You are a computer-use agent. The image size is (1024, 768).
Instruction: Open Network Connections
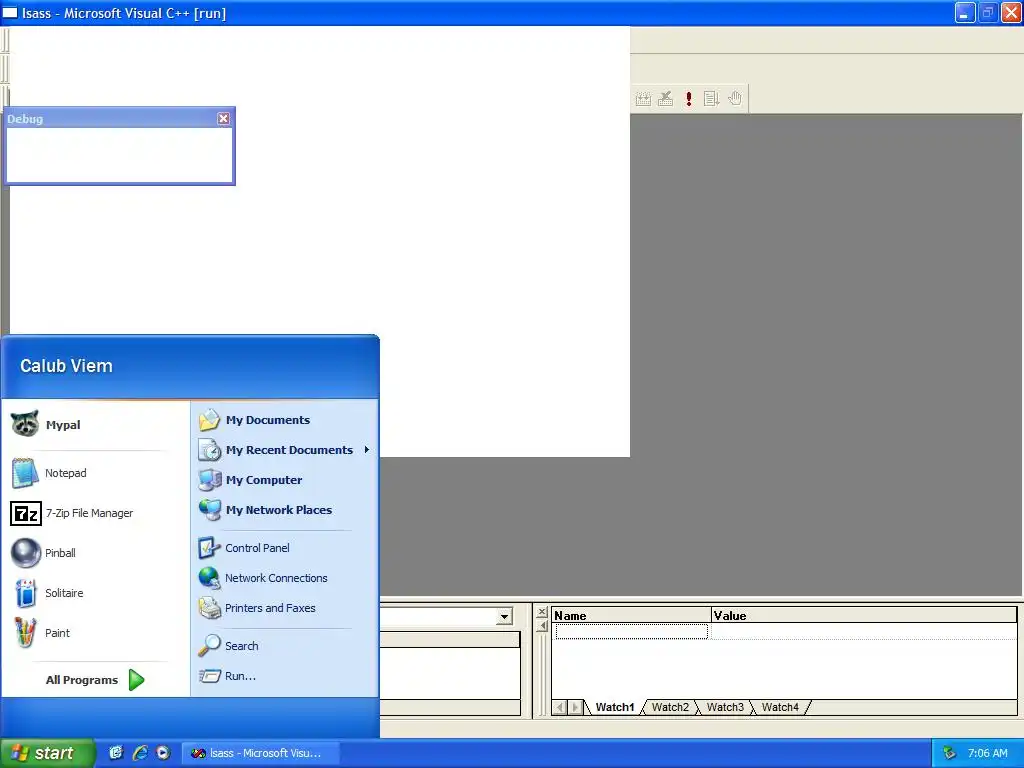point(285,578)
